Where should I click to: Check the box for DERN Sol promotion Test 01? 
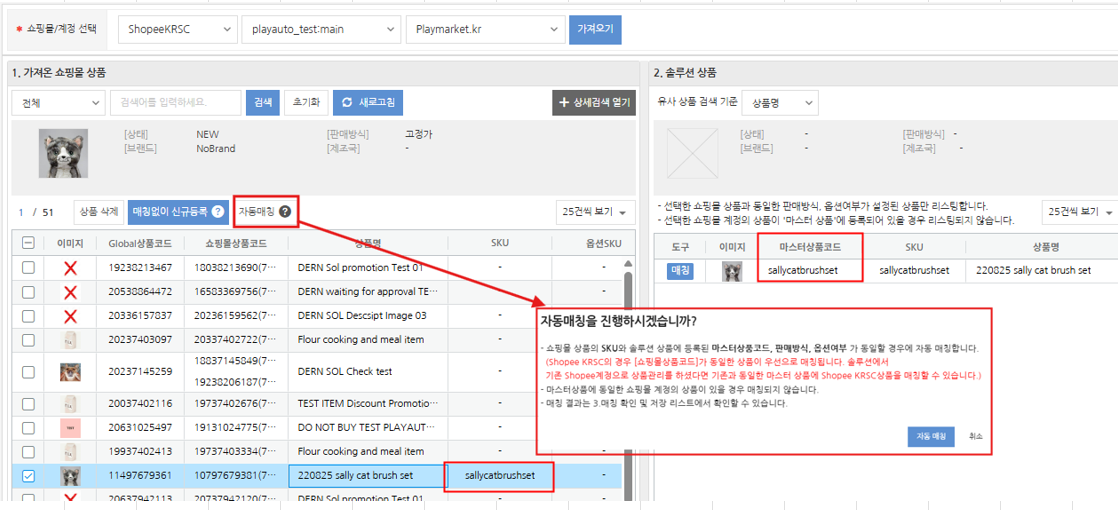tap(28, 268)
